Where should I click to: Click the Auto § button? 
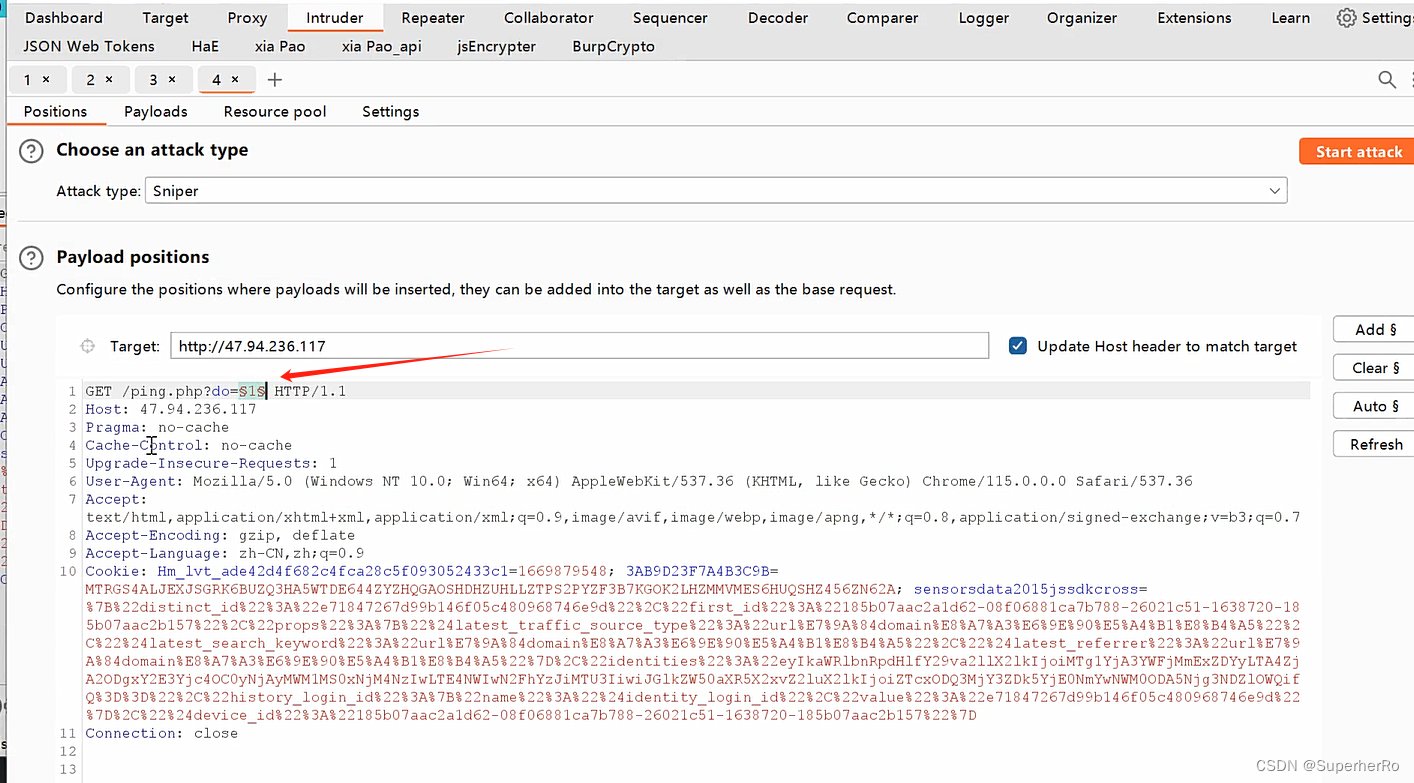[x=1375, y=405]
